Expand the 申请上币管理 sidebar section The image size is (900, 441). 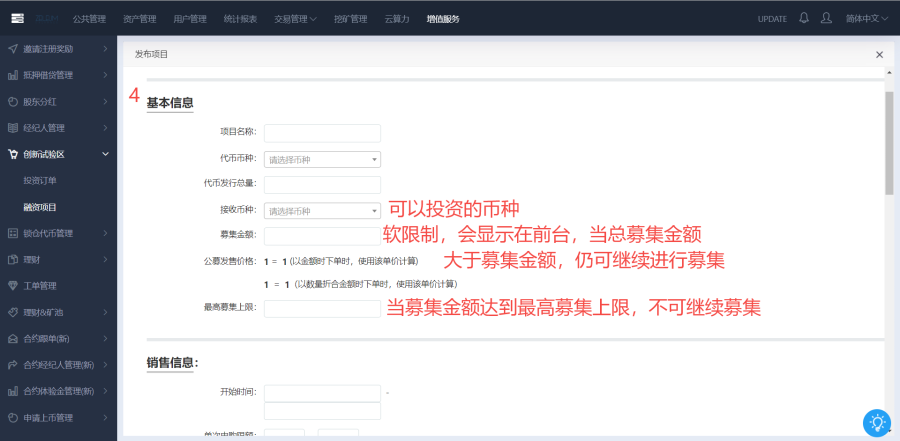pyautogui.click(x=105, y=417)
